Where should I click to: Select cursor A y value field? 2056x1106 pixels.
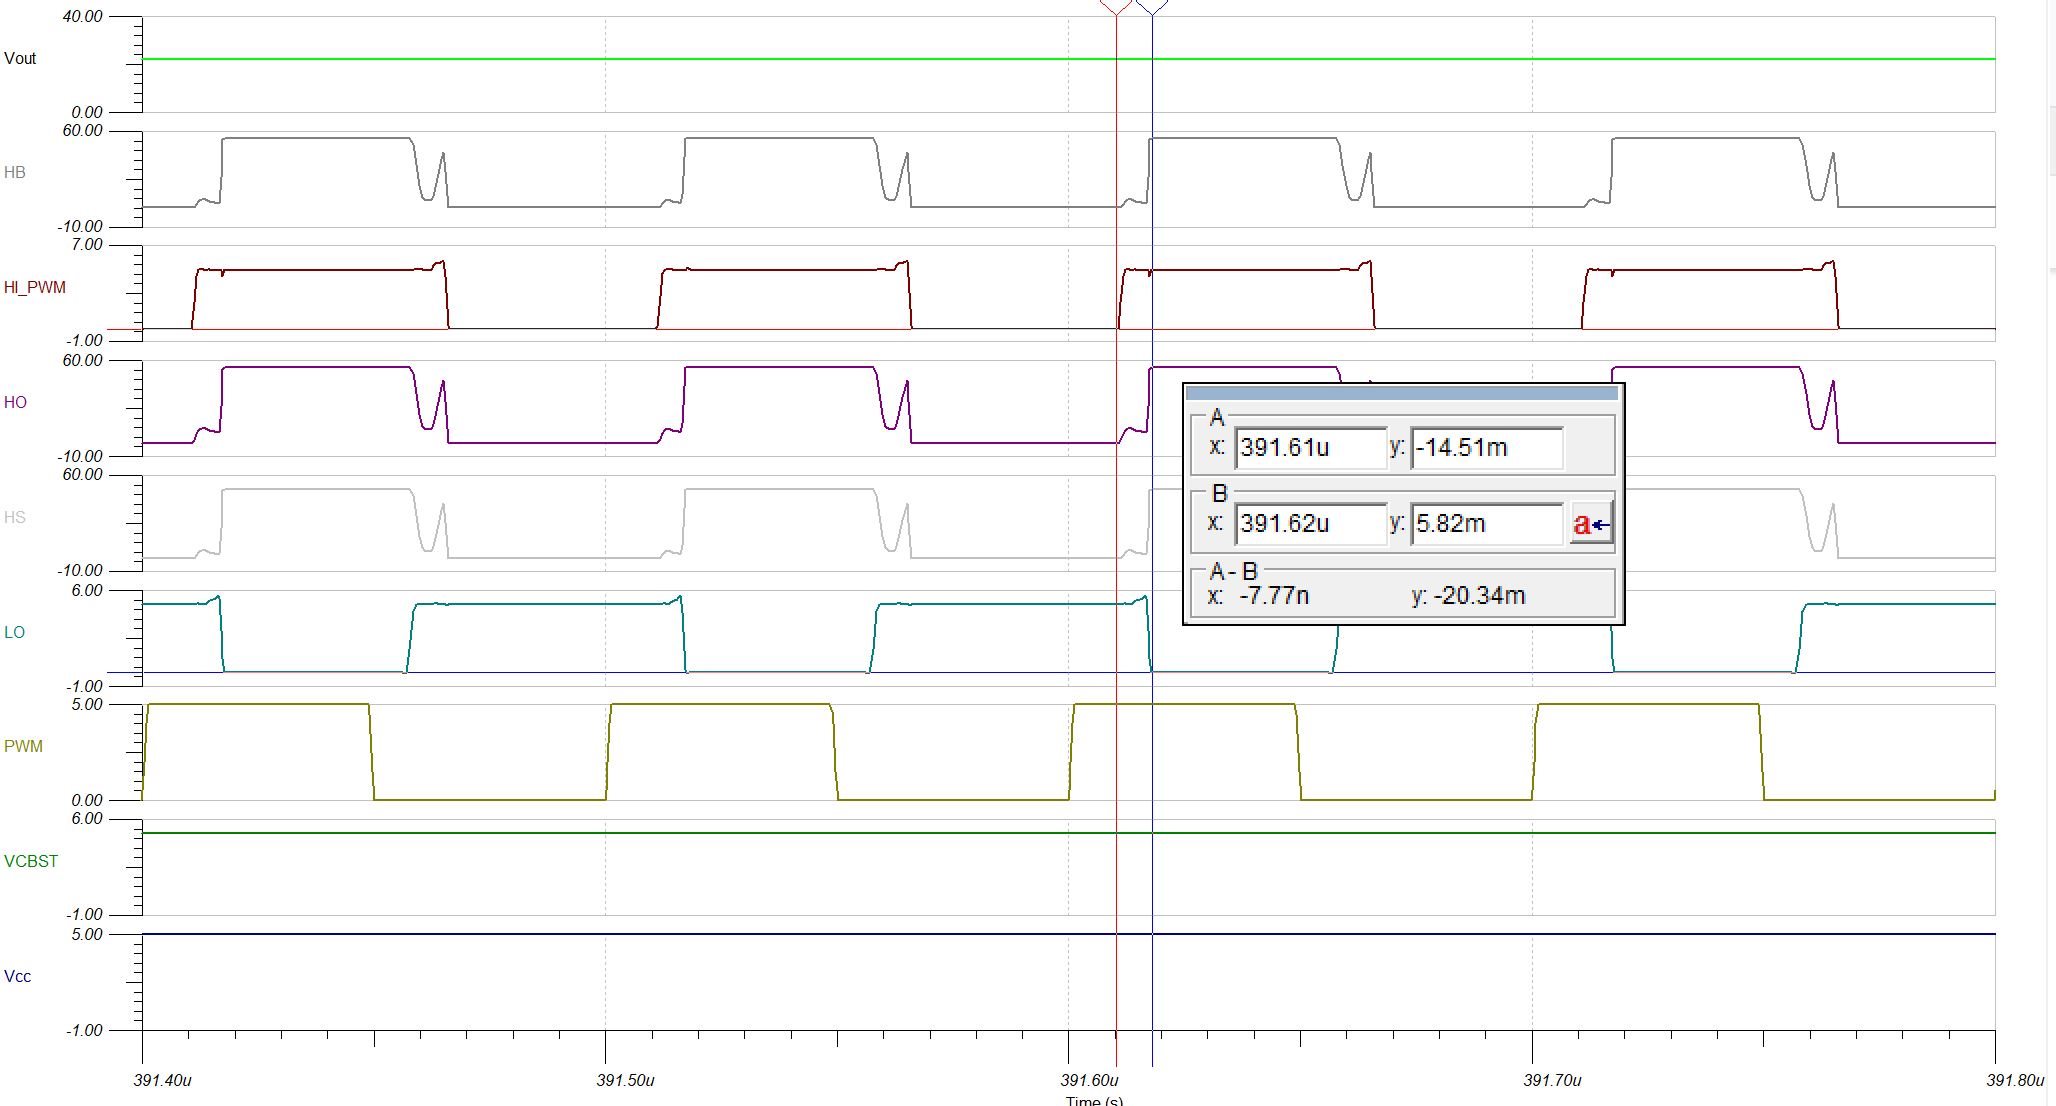[x=1487, y=447]
